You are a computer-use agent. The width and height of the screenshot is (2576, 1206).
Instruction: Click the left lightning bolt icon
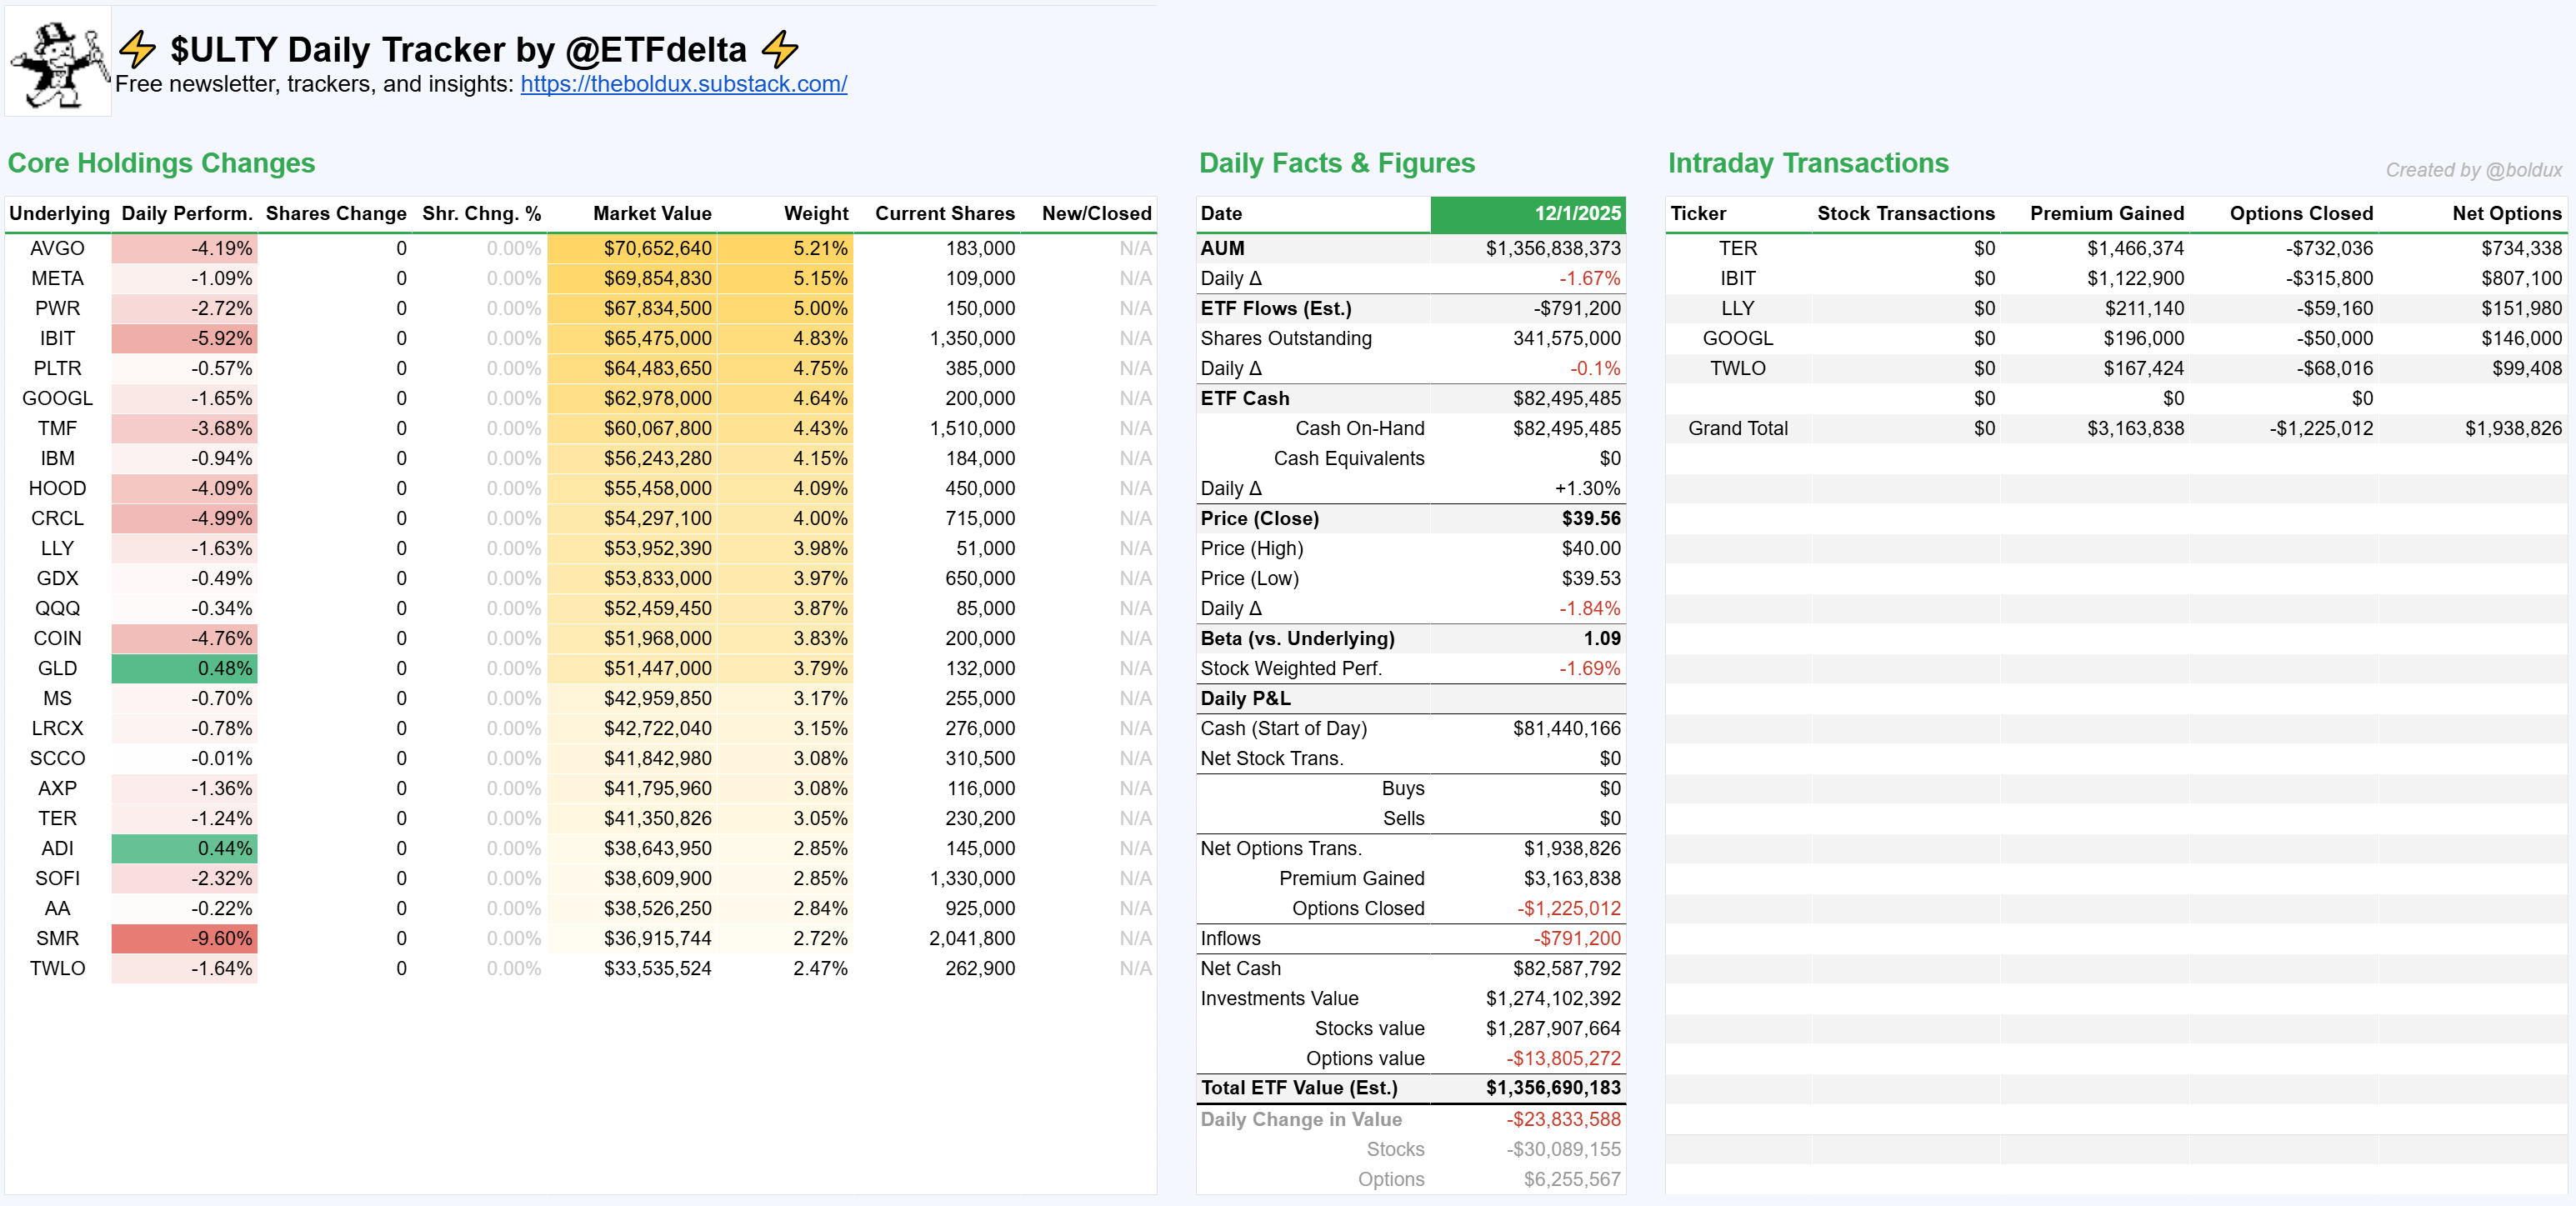point(138,49)
